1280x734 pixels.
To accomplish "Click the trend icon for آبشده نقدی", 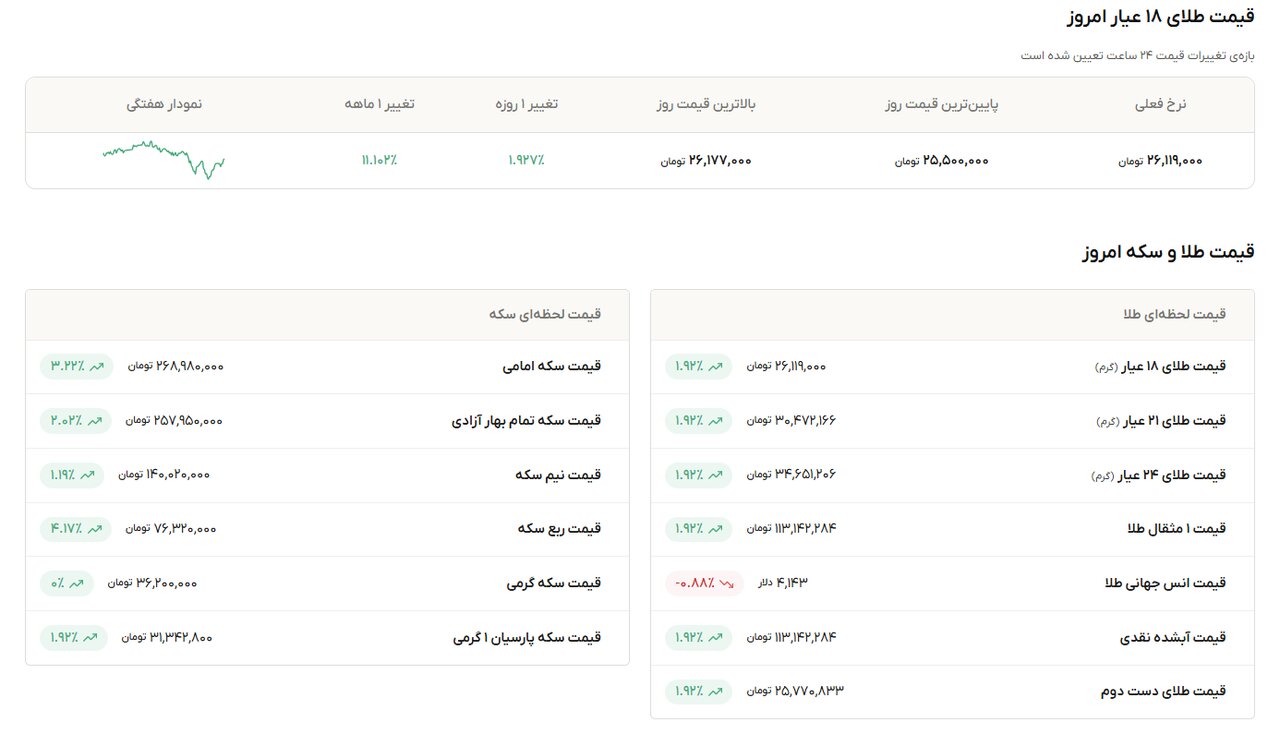I will (716, 637).
